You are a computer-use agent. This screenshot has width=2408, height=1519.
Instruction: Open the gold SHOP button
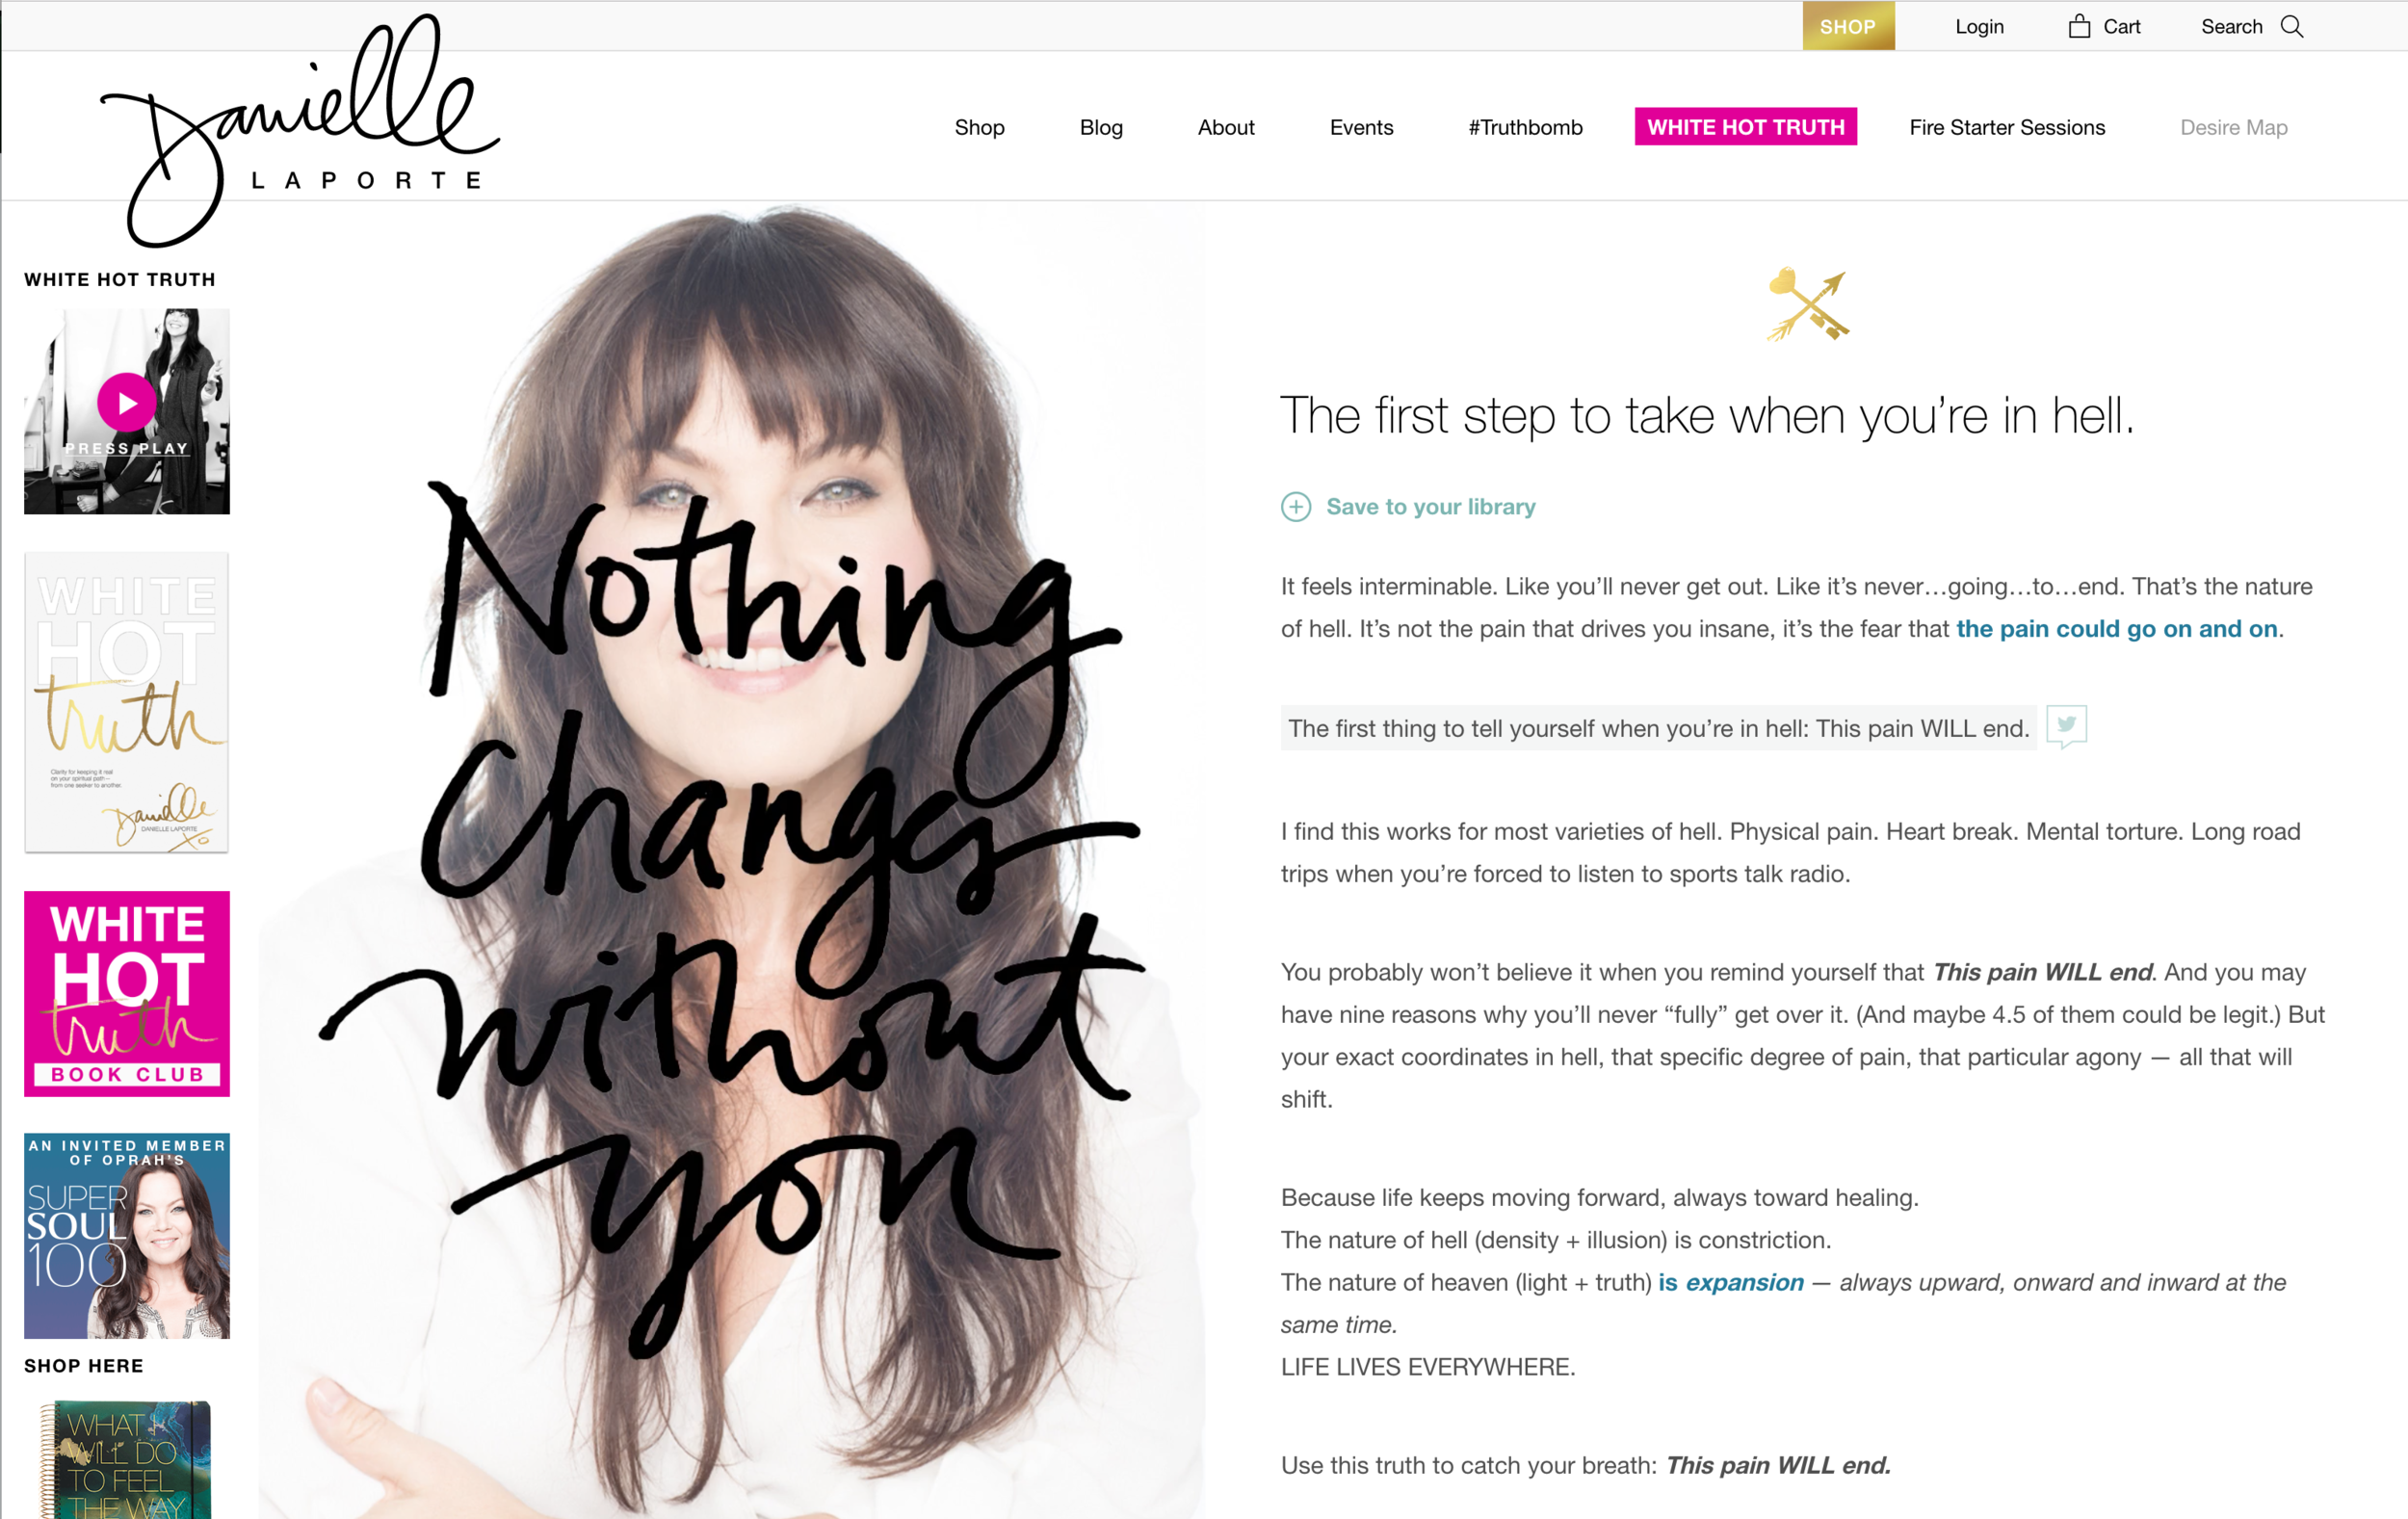[x=1848, y=26]
